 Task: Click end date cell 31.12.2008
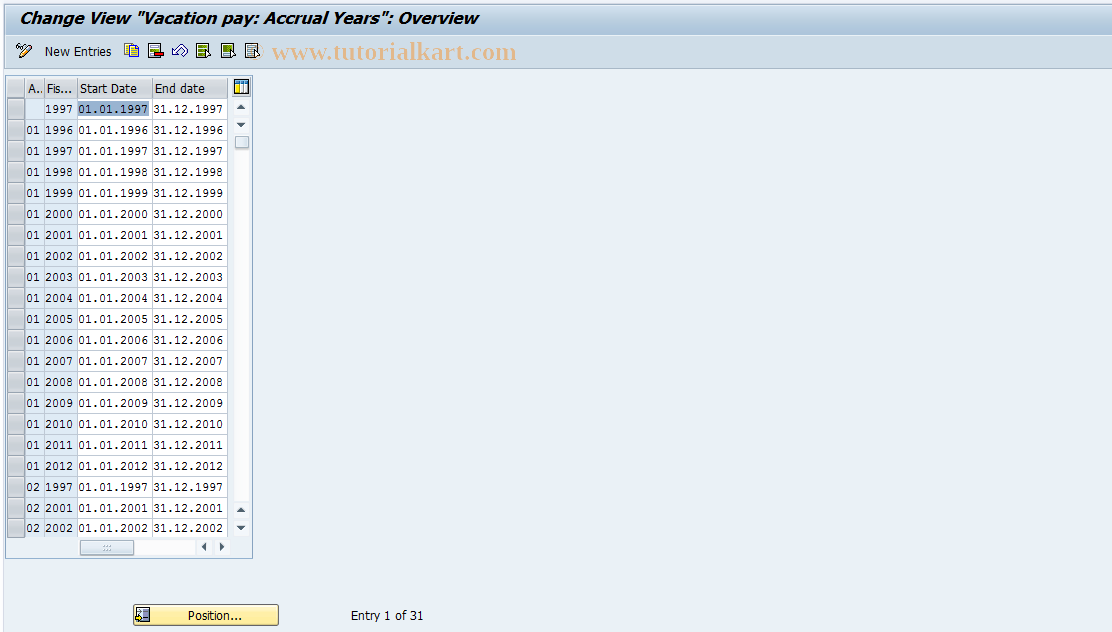coord(189,382)
